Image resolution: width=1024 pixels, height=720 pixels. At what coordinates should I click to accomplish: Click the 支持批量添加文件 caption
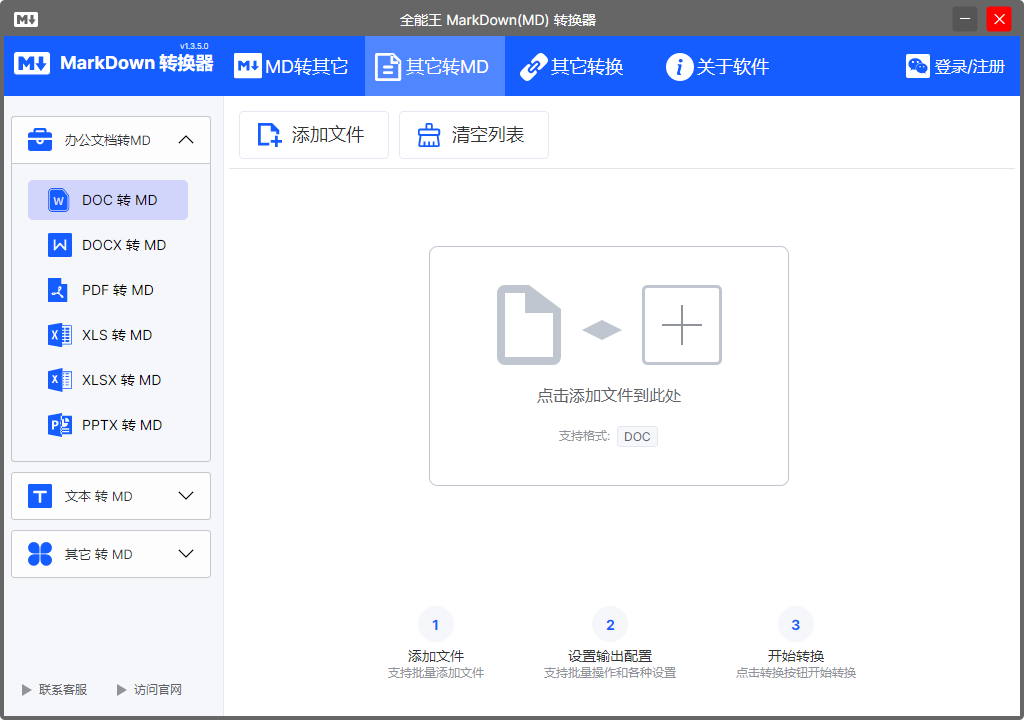(436, 673)
